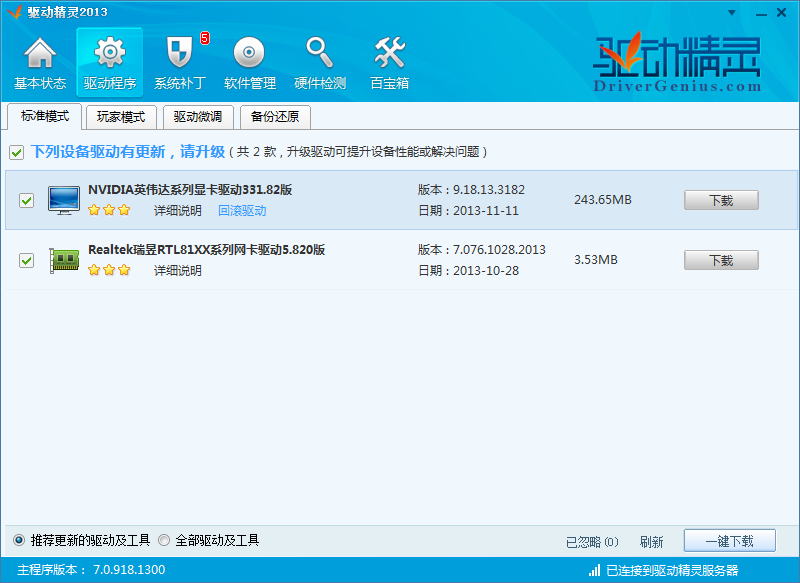Click the Realtek driver star rating
Screen dimensions: 800x583
click(109, 270)
